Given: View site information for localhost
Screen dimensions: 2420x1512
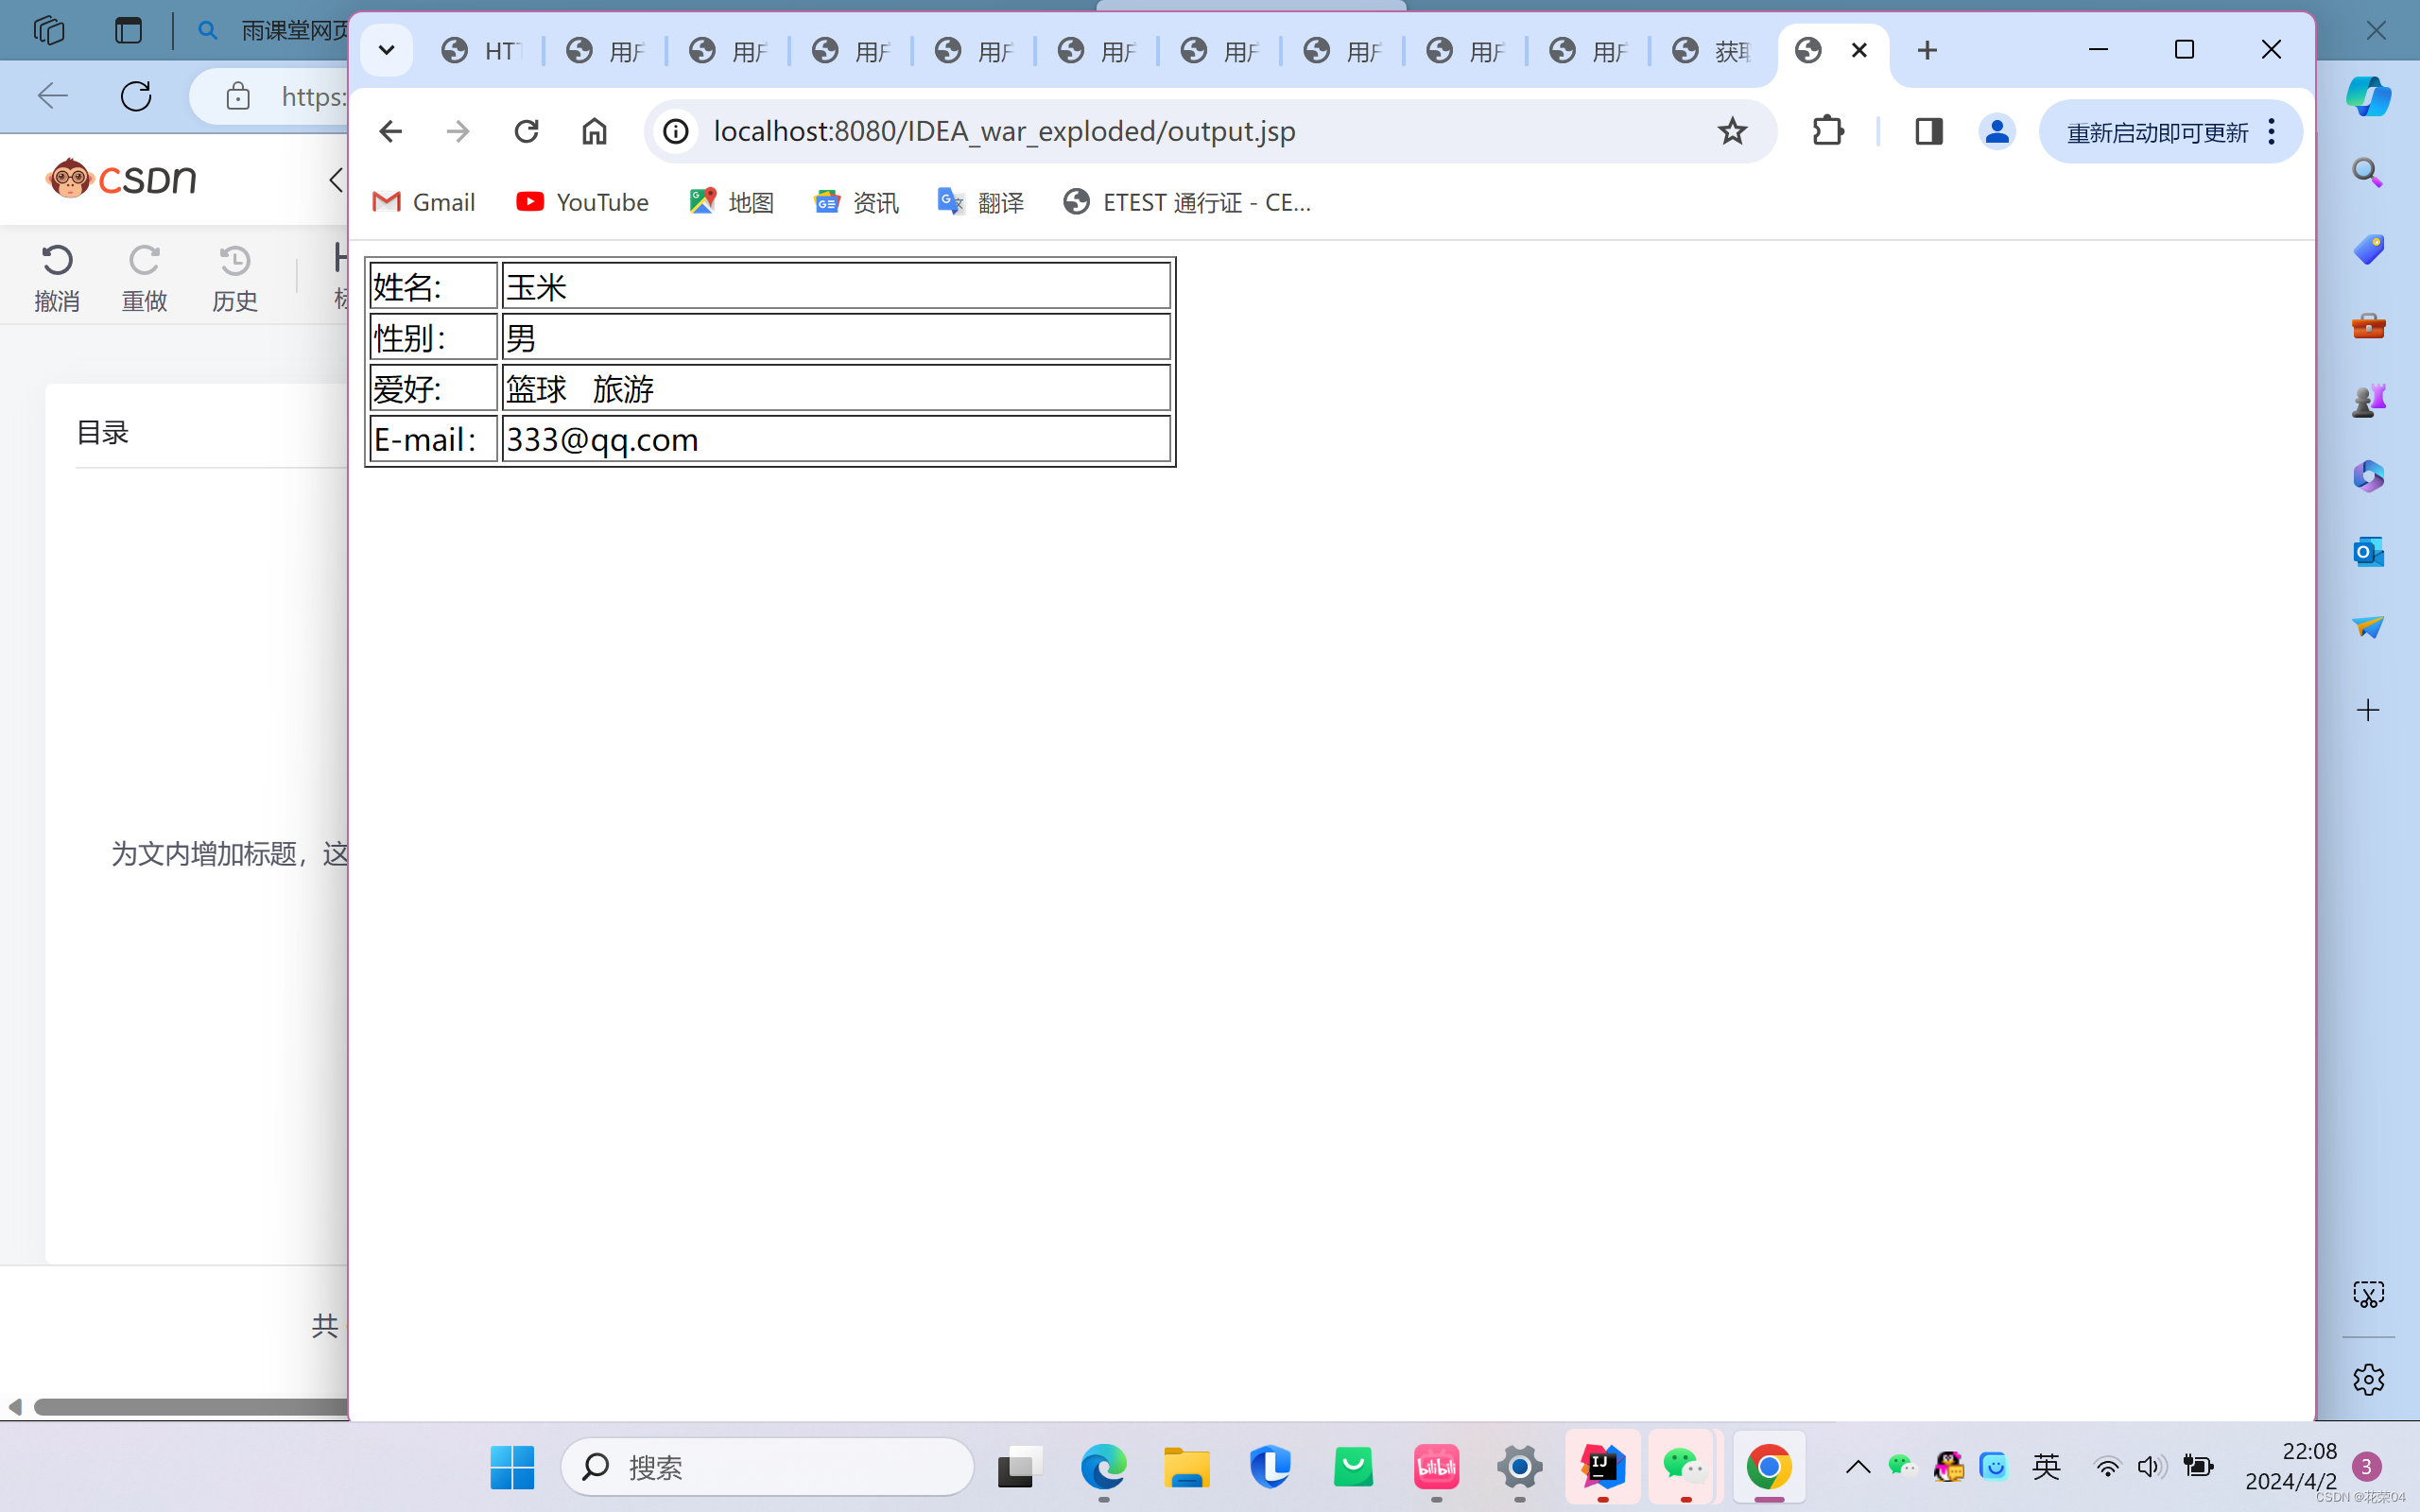Looking at the screenshot, I should [x=677, y=131].
